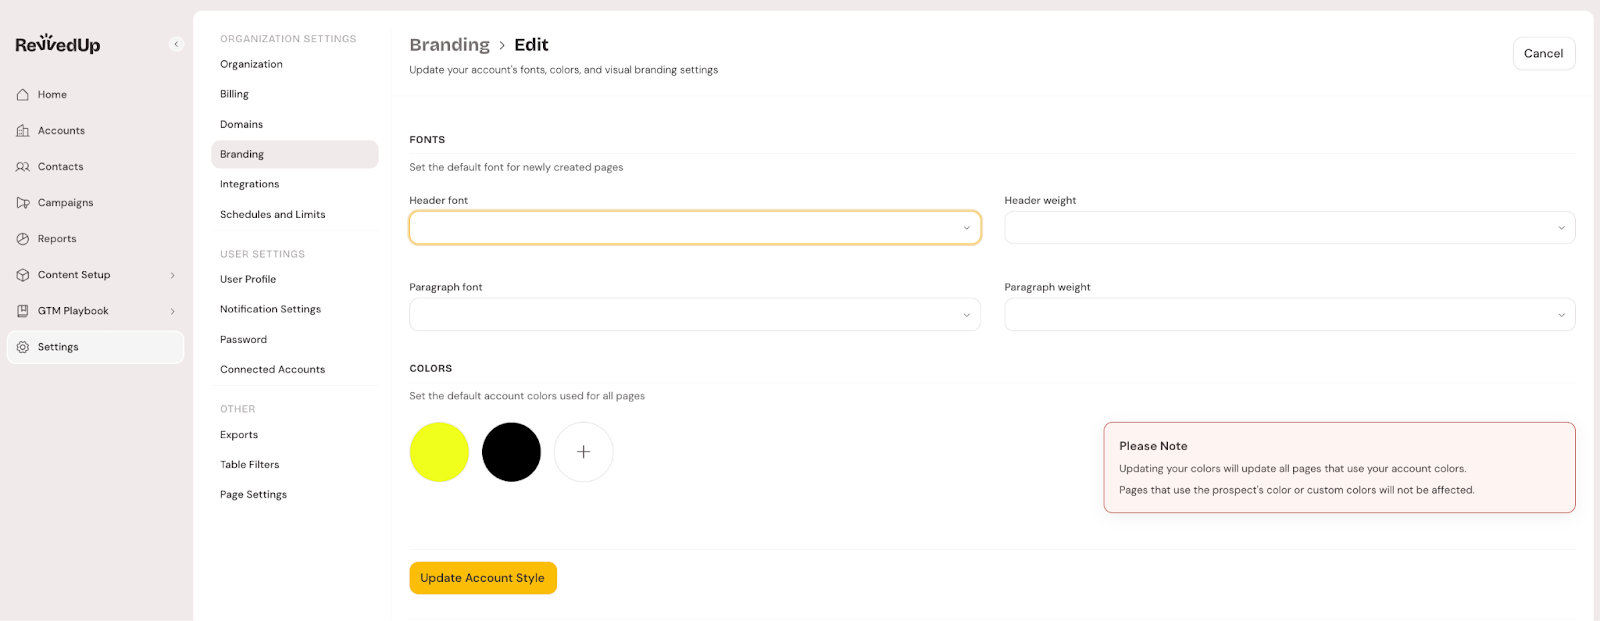Click the Settings gear icon
This screenshot has width=1600, height=621.
(x=23, y=347)
